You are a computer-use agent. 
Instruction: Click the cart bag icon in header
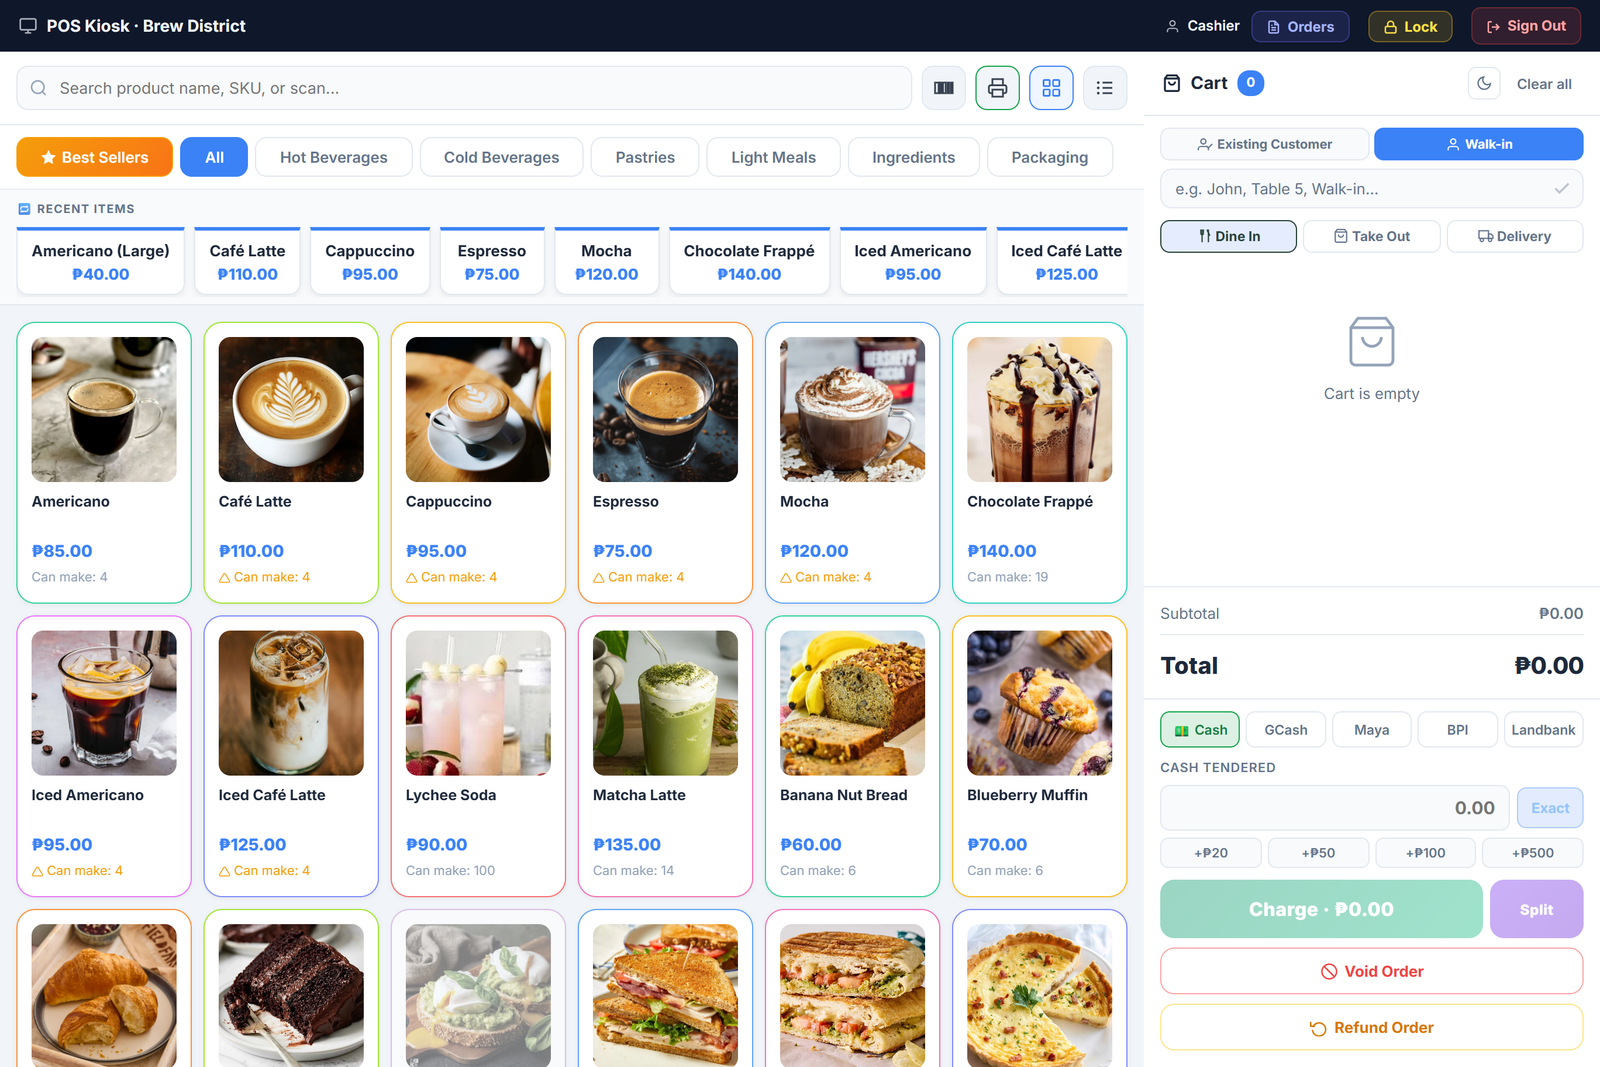(x=1172, y=83)
